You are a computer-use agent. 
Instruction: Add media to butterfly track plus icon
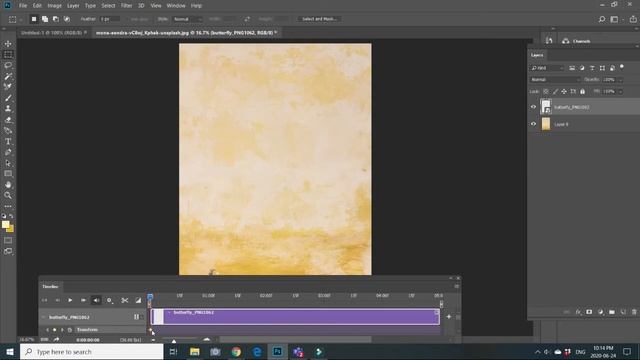click(x=449, y=317)
